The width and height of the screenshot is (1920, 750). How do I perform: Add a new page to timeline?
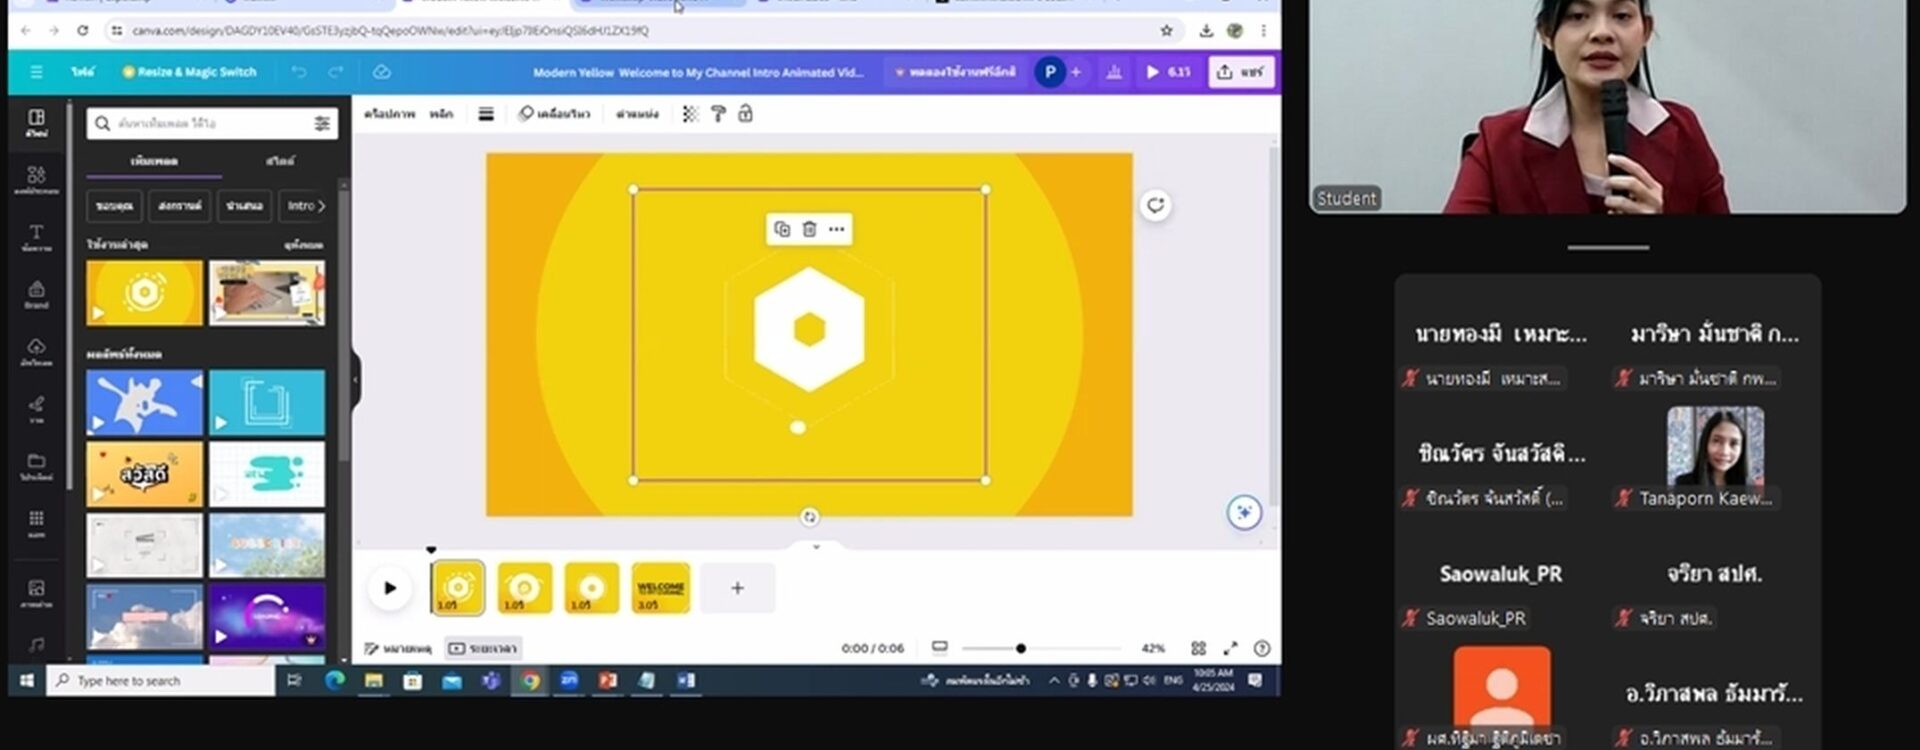pos(737,588)
